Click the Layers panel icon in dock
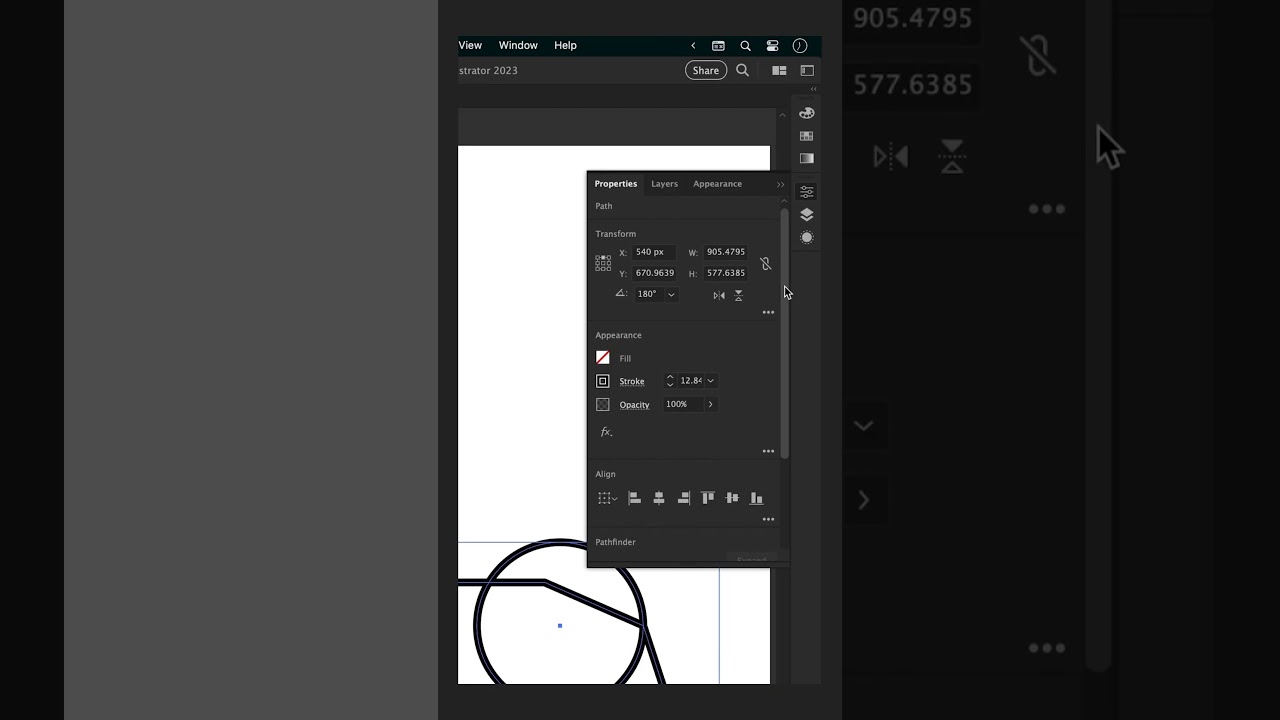 click(x=806, y=215)
